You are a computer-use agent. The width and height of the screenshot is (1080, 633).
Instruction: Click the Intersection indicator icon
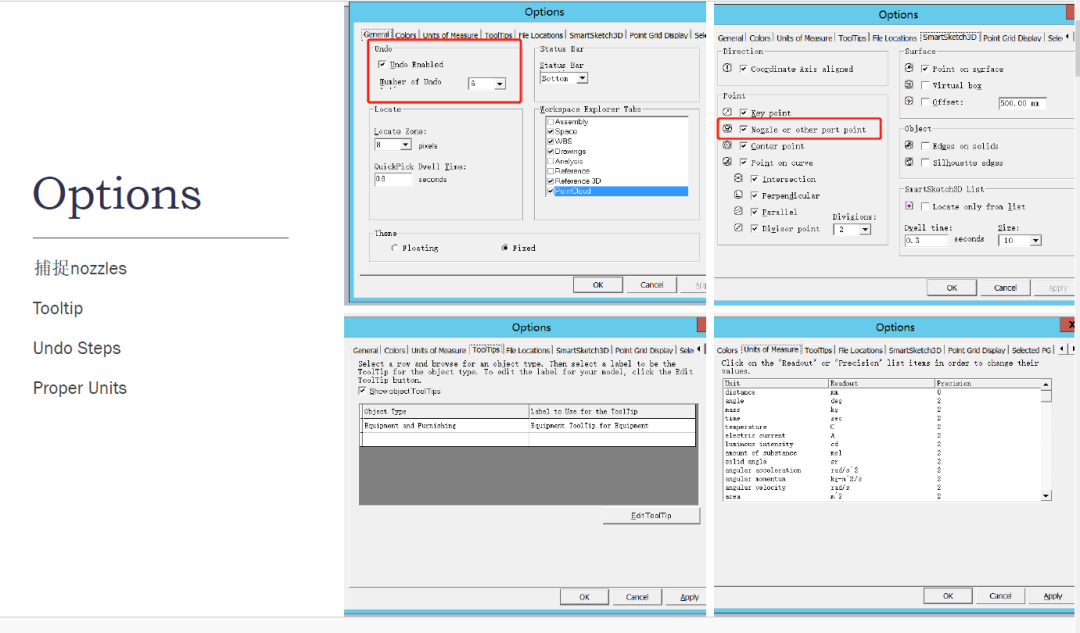coord(738,178)
